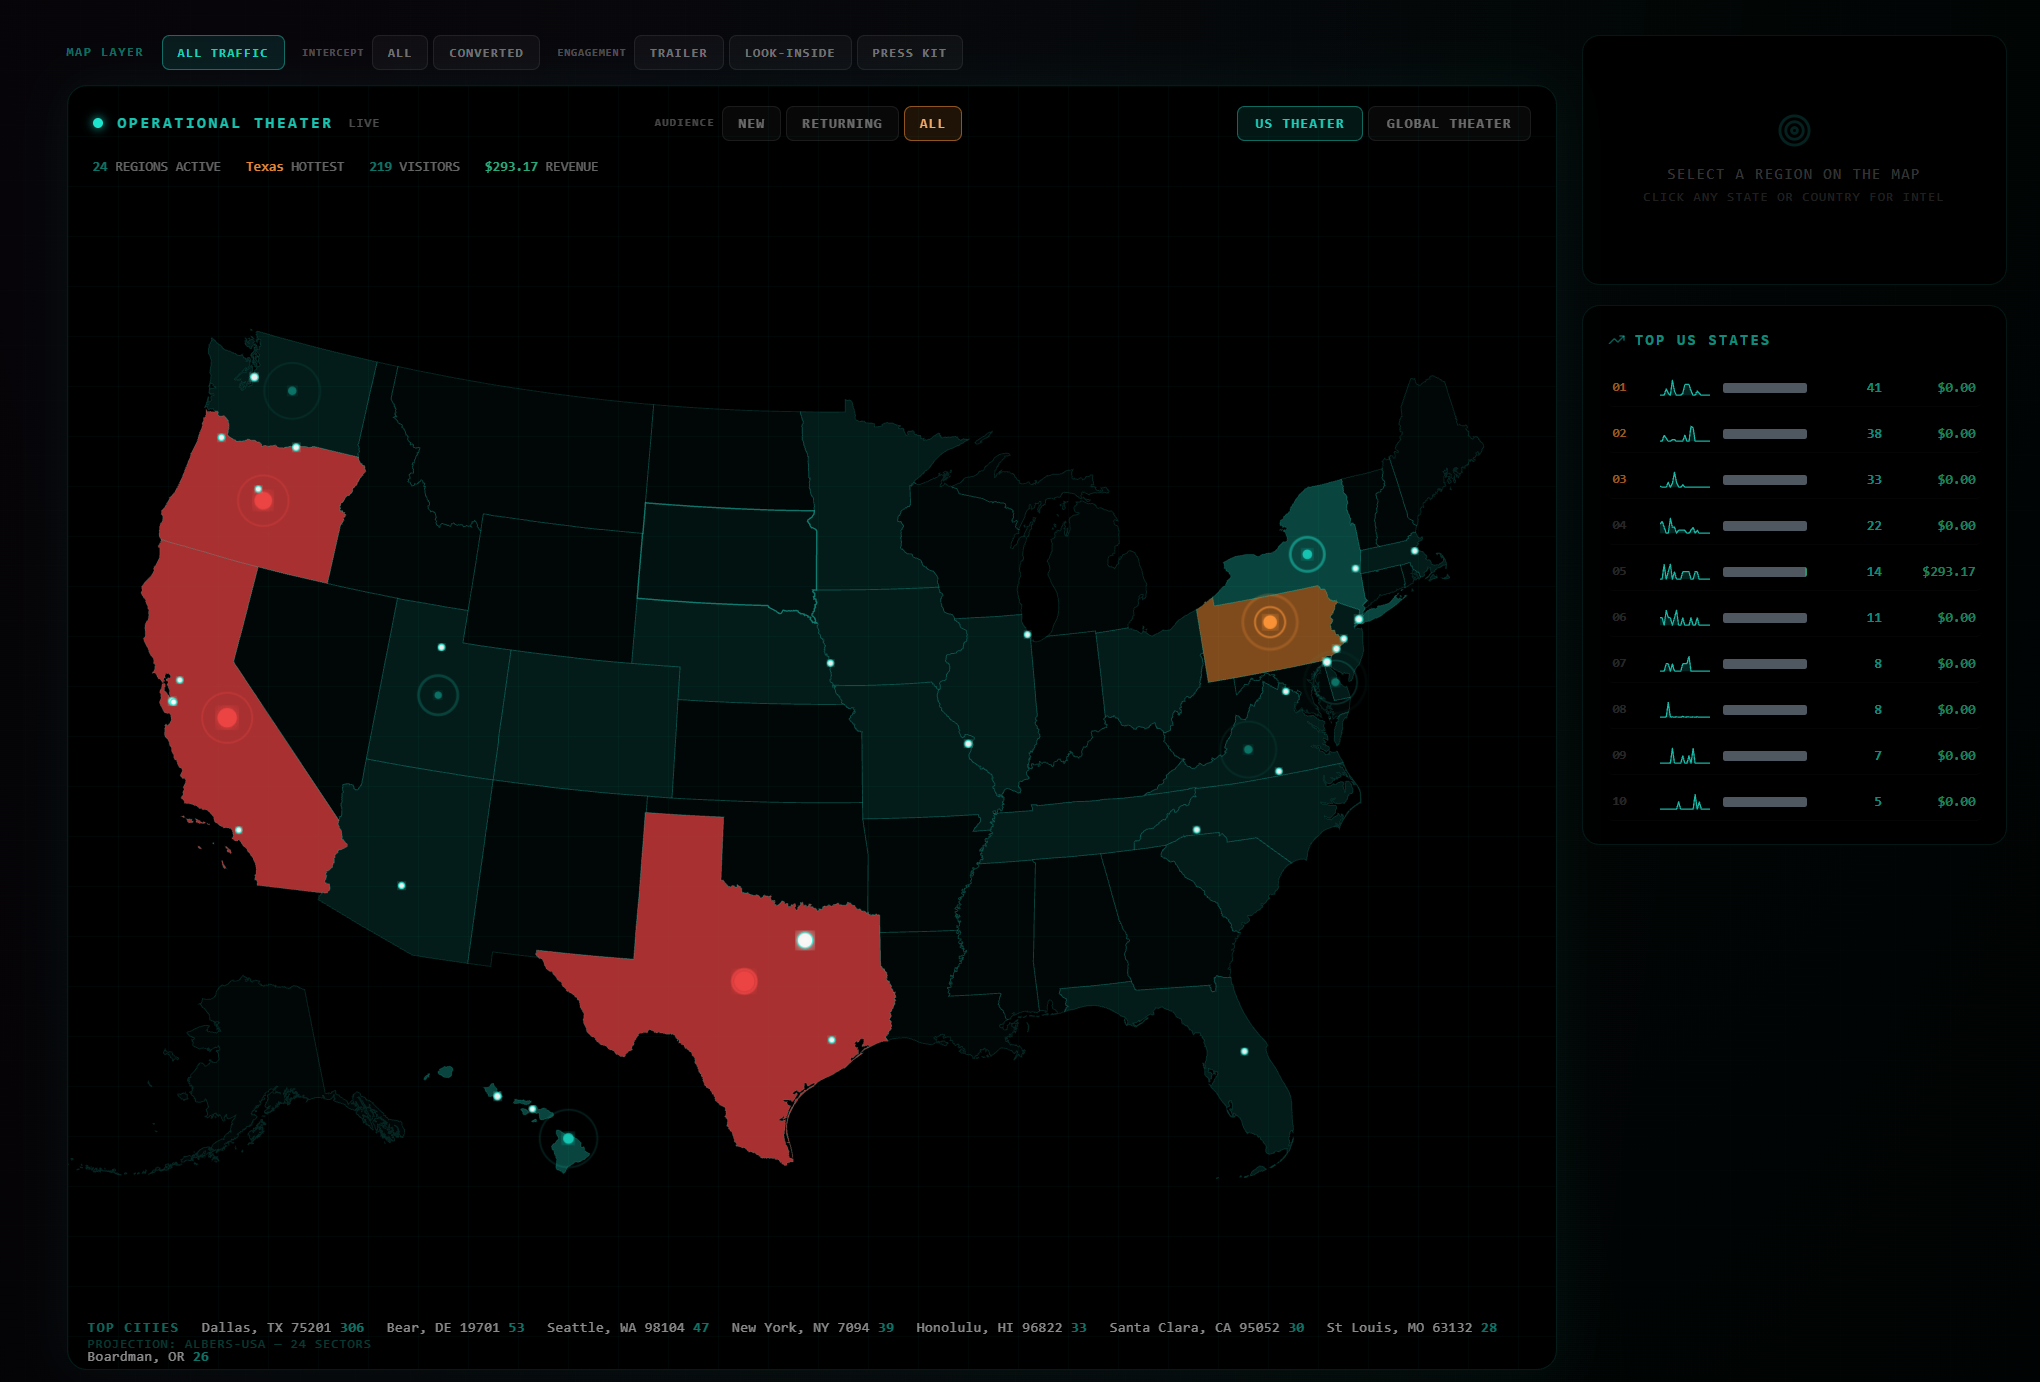Click the large white Dallas city dot
The image size is (2040, 1382).
pyautogui.click(x=805, y=940)
